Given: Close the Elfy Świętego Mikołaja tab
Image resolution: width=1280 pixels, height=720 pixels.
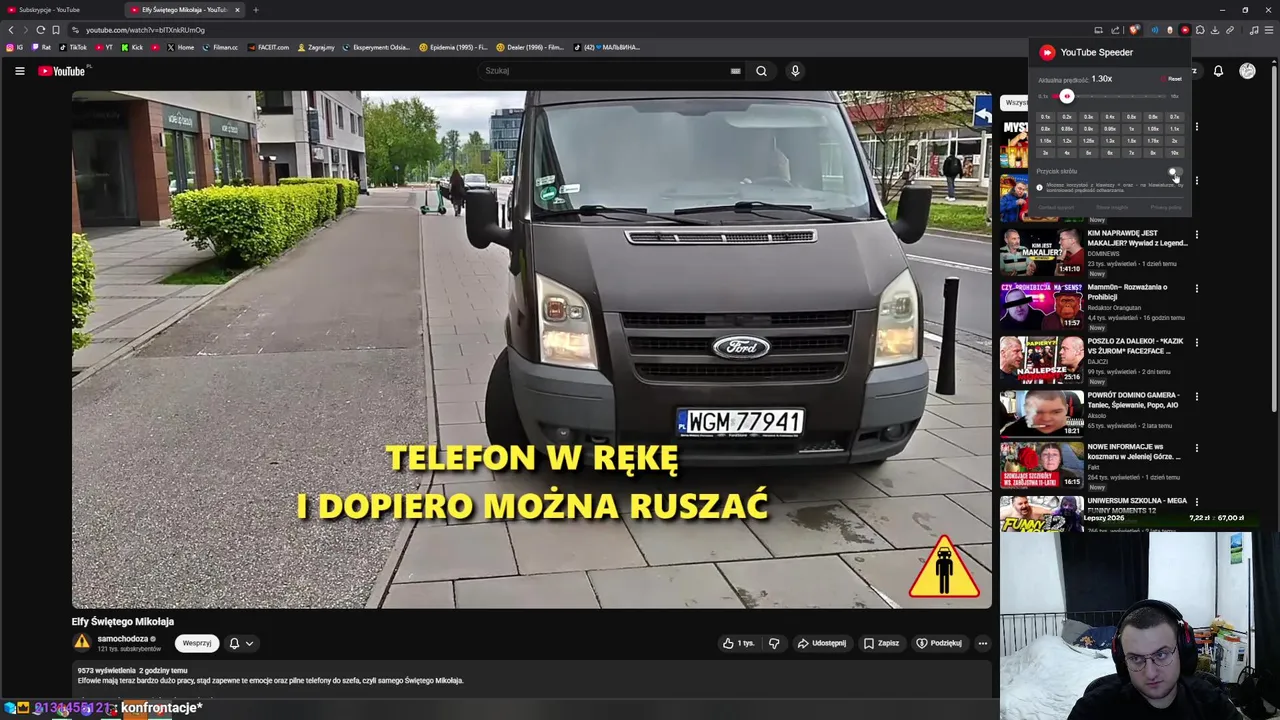Looking at the screenshot, I should (x=237, y=10).
